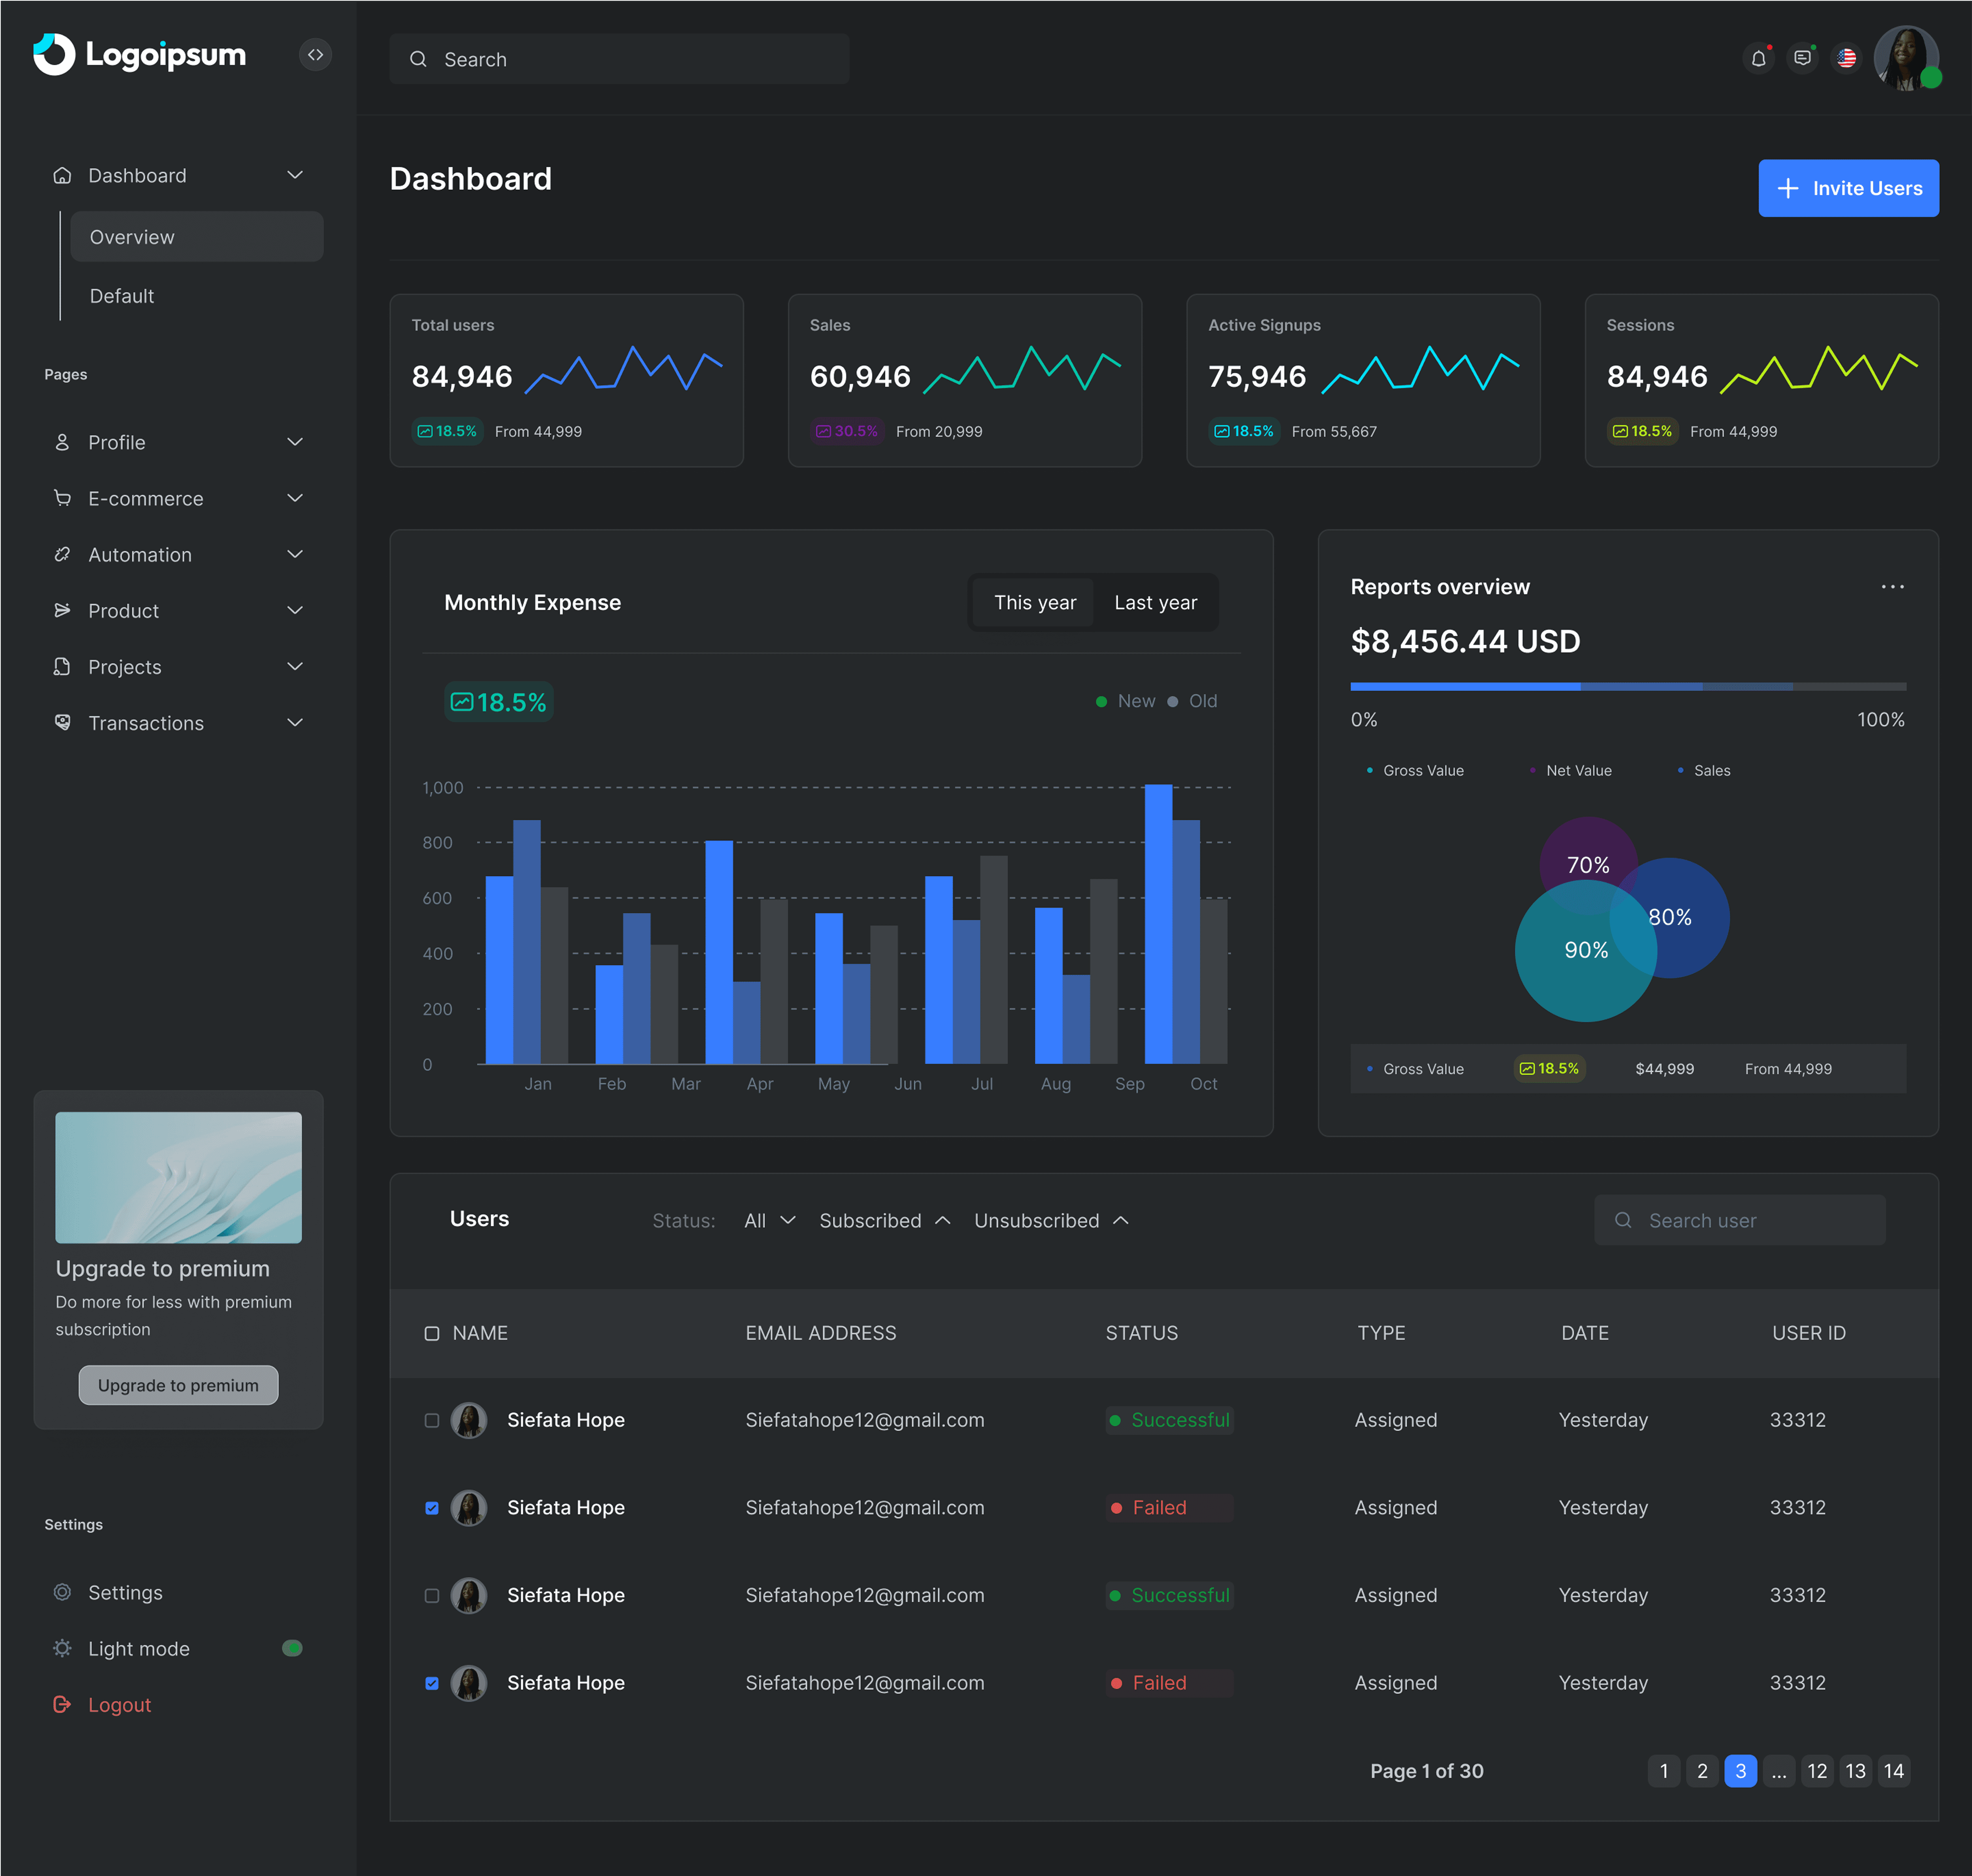Click the Automation link icon
The image size is (1972, 1876).
point(62,554)
